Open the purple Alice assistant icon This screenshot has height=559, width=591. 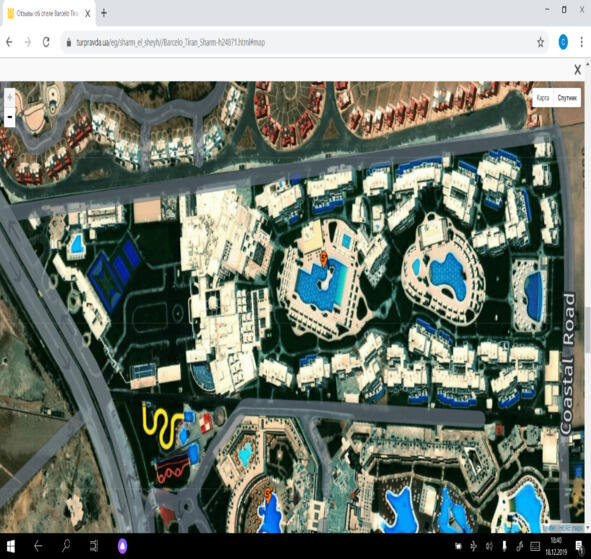point(122,546)
